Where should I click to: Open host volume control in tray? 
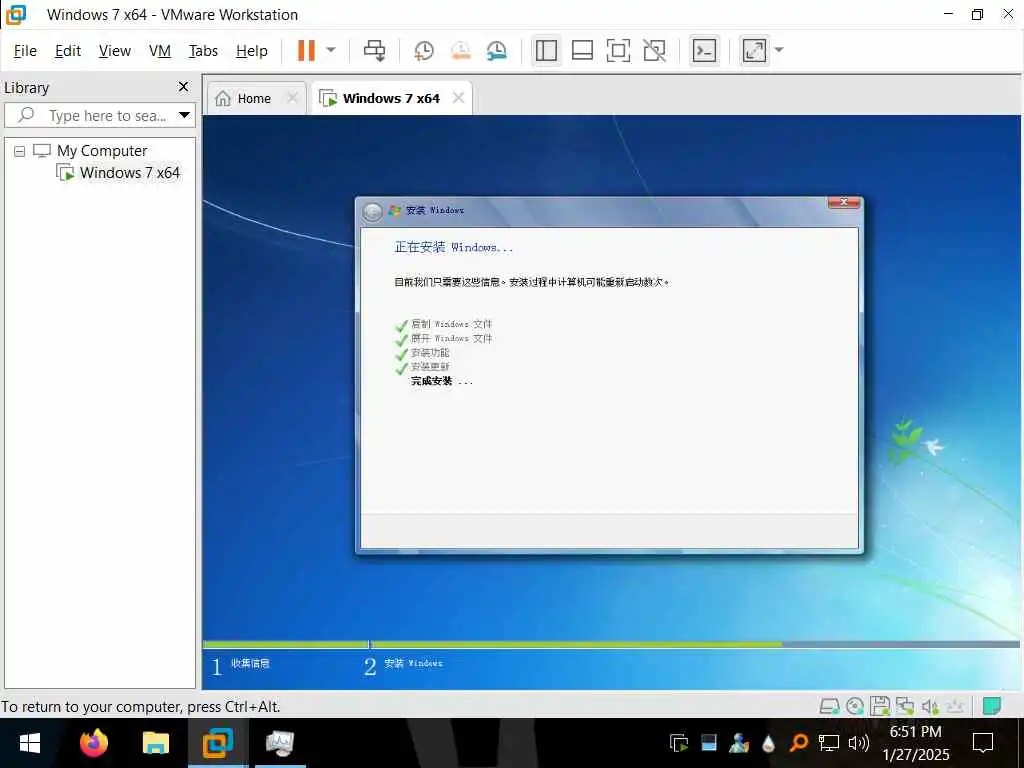point(858,743)
